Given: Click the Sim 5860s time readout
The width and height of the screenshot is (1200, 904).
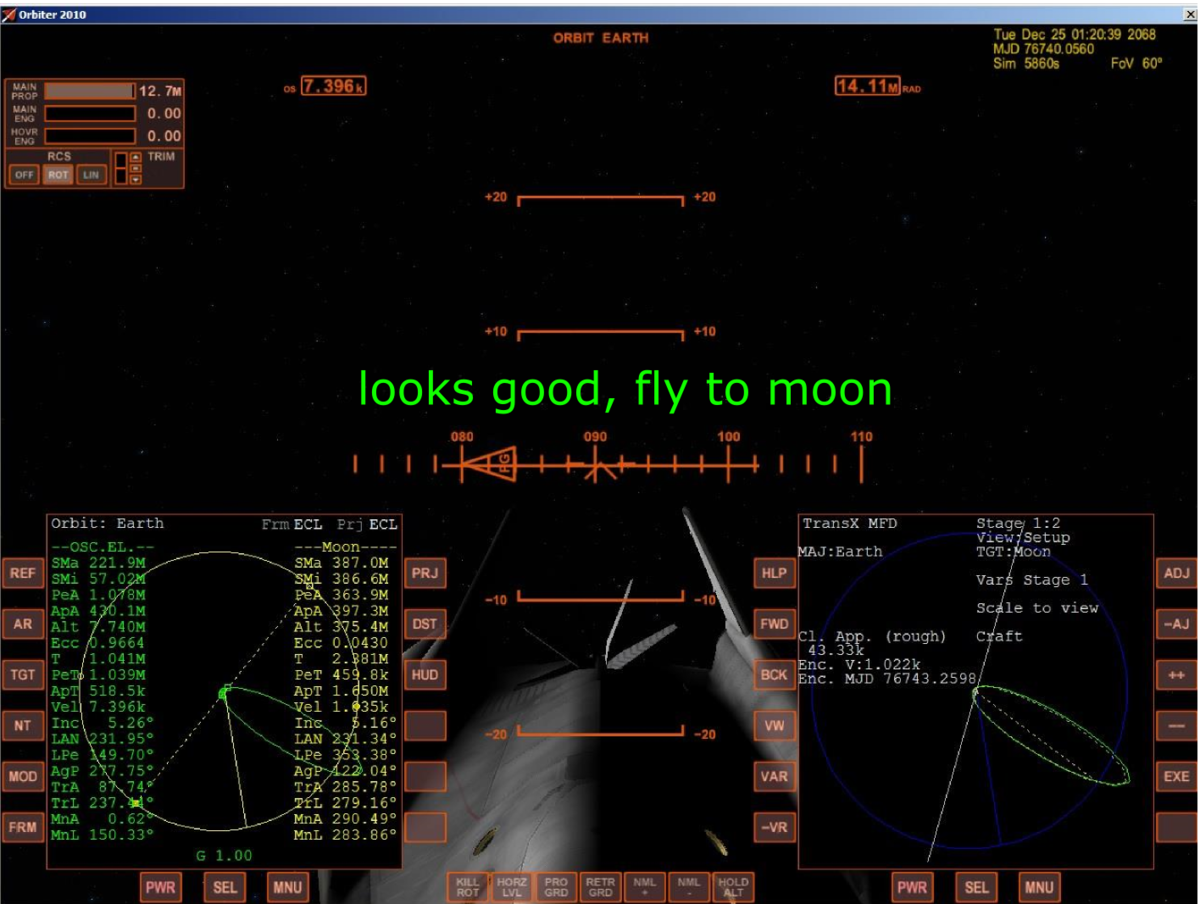Looking at the screenshot, I should point(1026,63).
